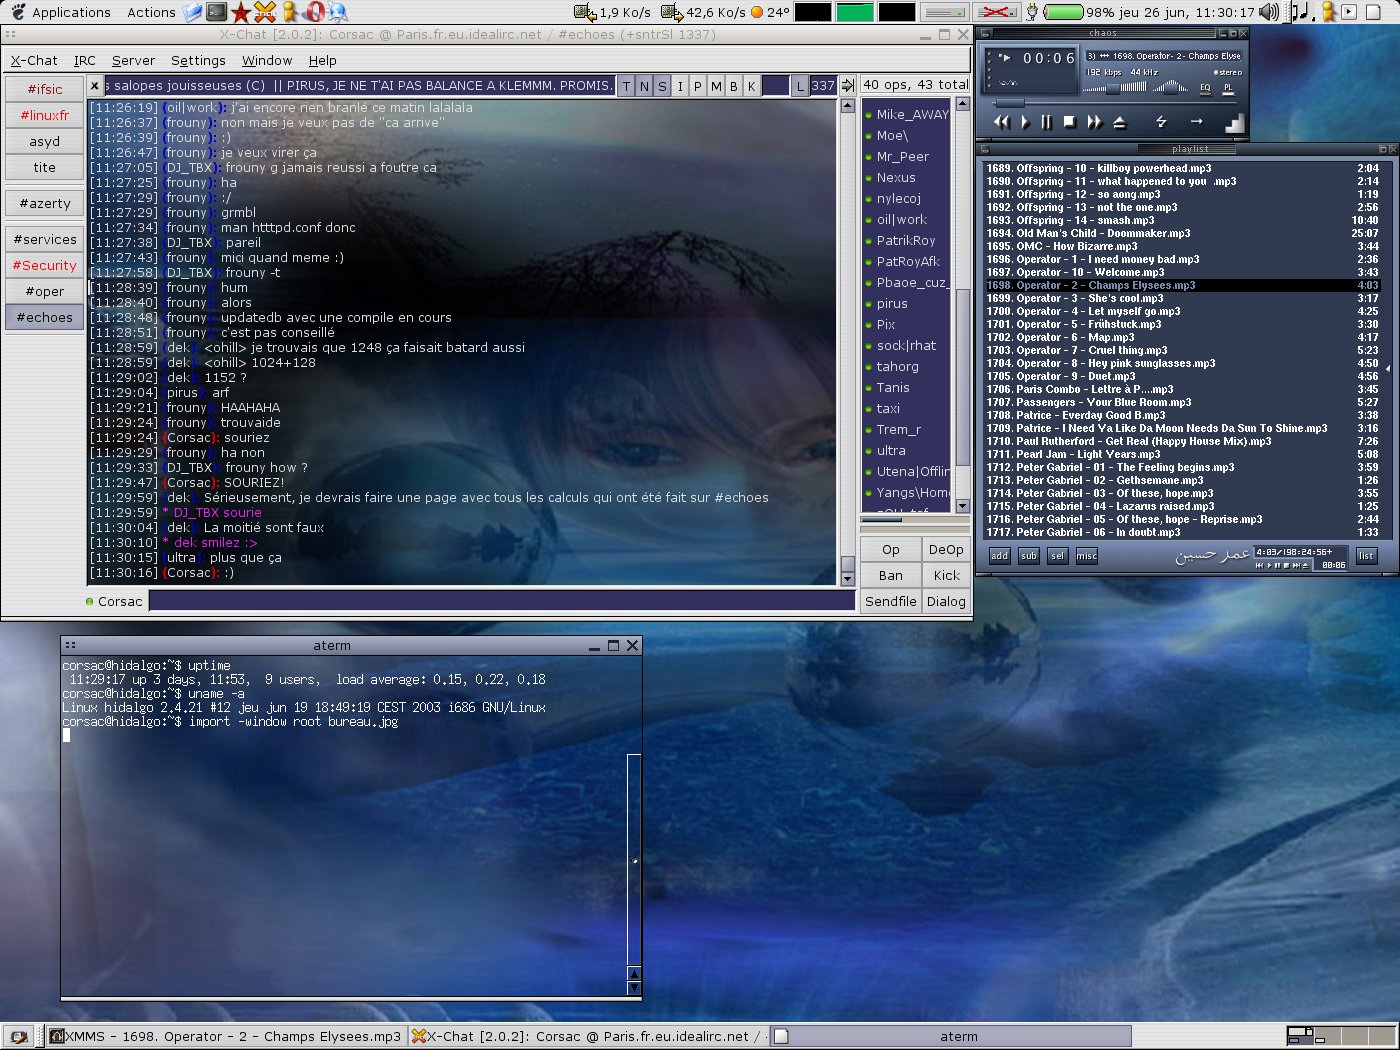Toggle the EQ equalizer window button
The image size is (1400, 1050).
tap(1205, 88)
